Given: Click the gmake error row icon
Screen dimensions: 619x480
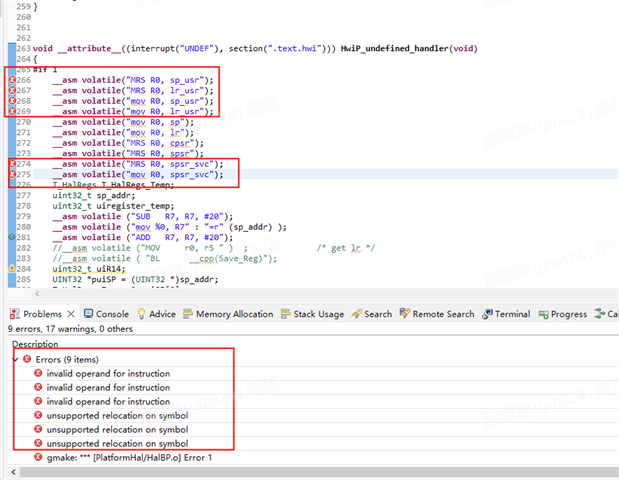Looking at the screenshot, I should (x=38, y=458).
